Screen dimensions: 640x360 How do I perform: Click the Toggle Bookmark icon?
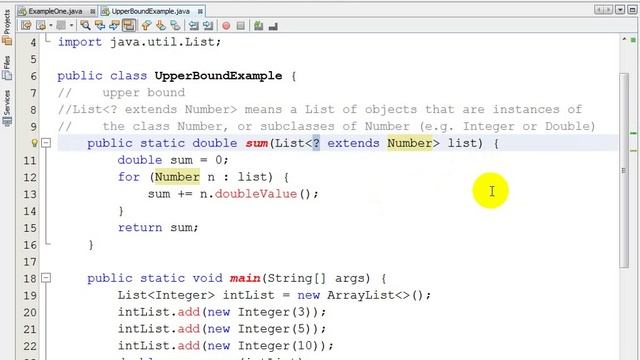176,26
